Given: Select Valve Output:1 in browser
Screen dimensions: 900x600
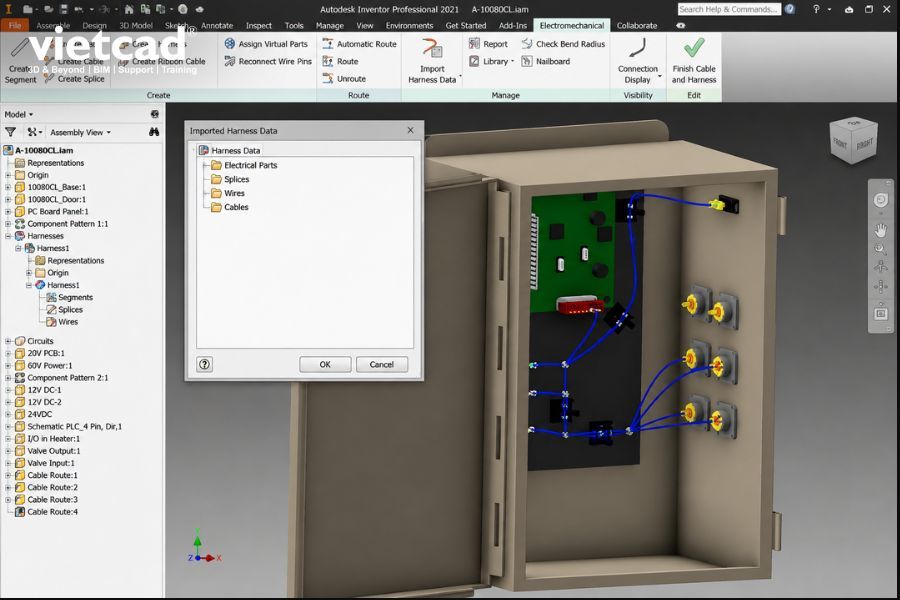Looking at the screenshot, I should 48,451.
